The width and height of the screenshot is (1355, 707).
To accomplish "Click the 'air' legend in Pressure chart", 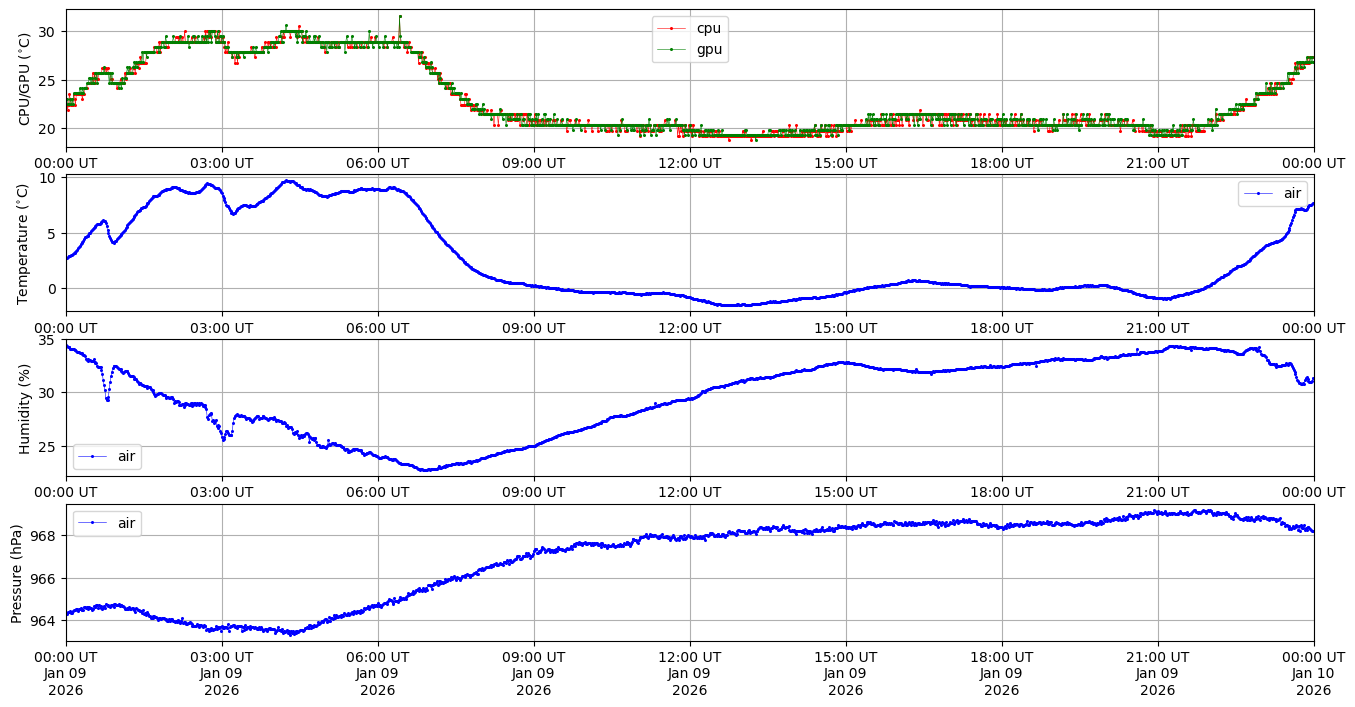I will click(x=107, y=523).
